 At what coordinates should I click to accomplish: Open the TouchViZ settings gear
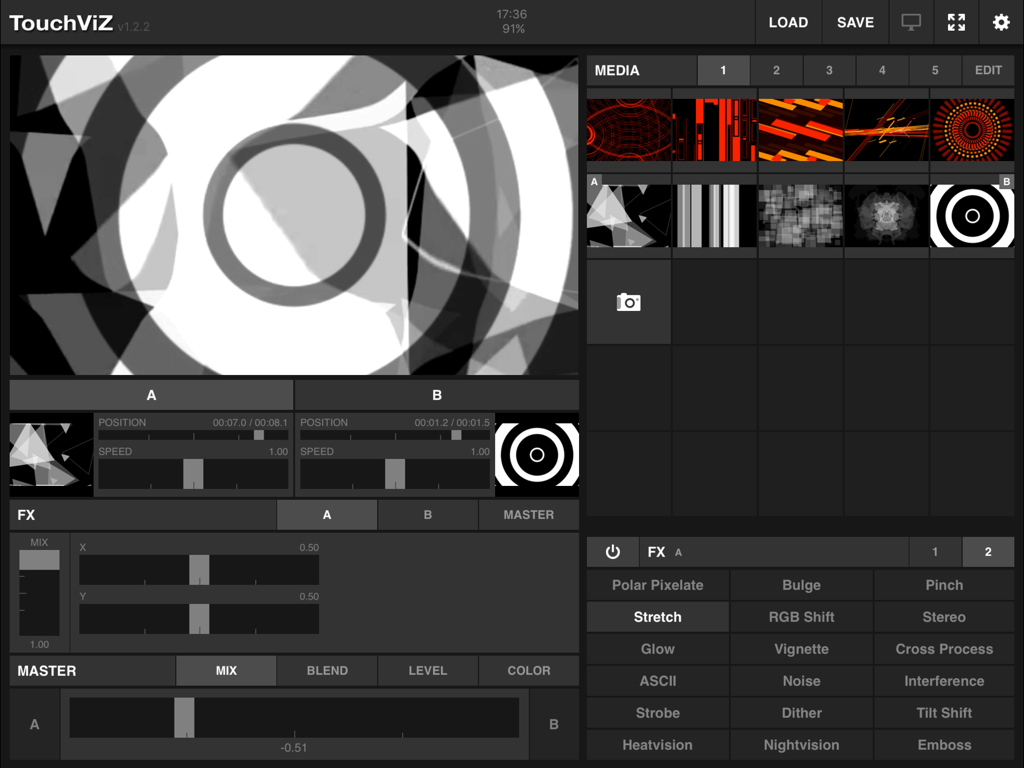1000,22
